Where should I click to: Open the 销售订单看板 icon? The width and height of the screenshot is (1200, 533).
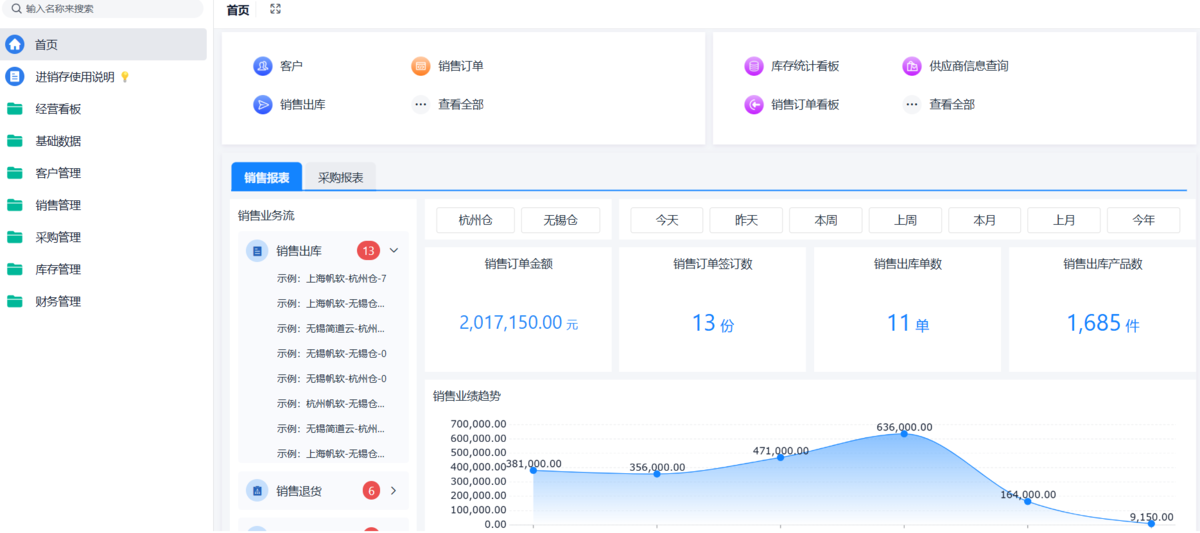754,104
